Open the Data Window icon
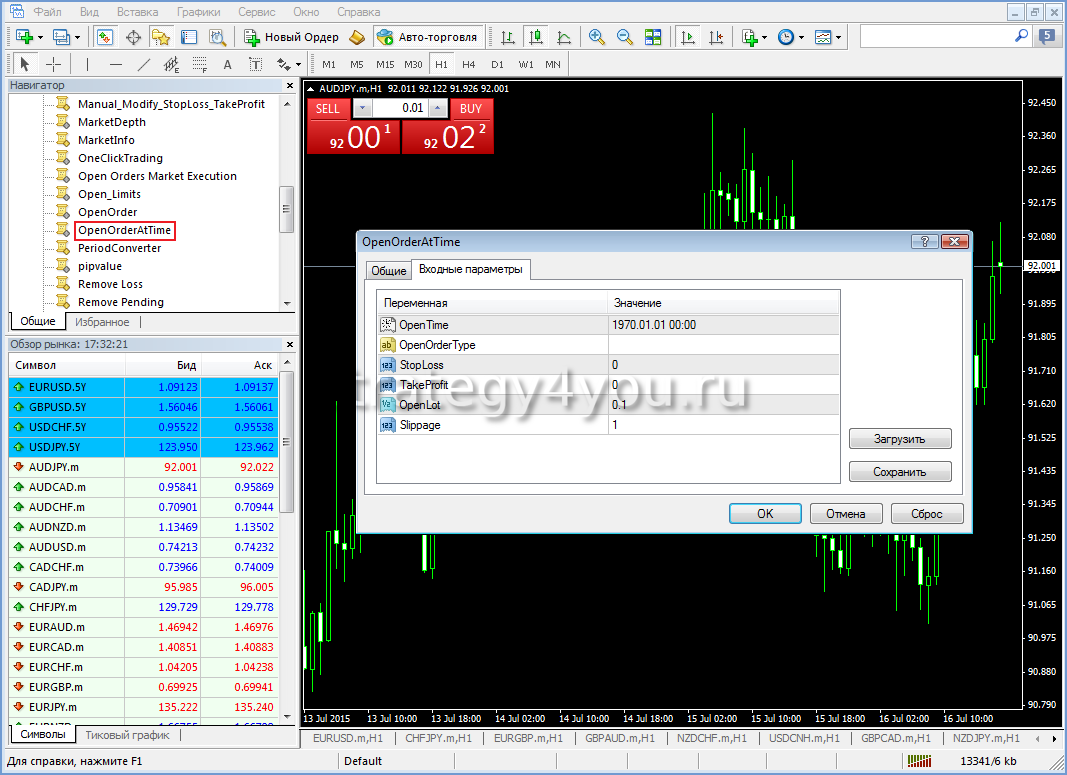 (133, 37)
